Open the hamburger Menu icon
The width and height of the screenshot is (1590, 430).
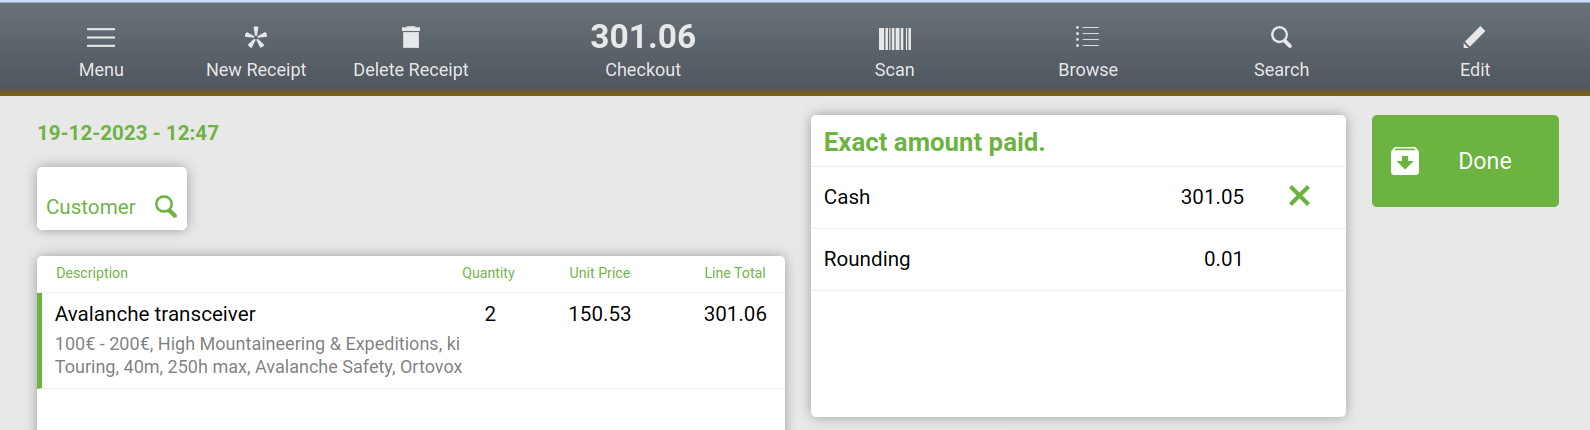tap(101, 38)
